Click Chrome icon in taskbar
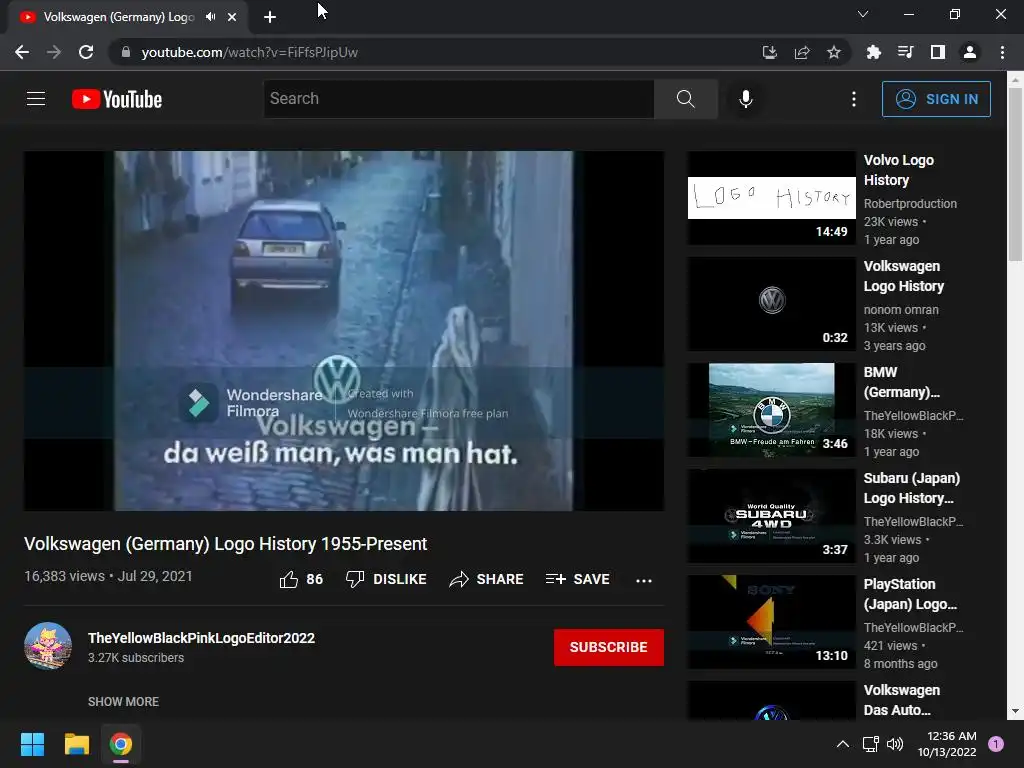 121,744
